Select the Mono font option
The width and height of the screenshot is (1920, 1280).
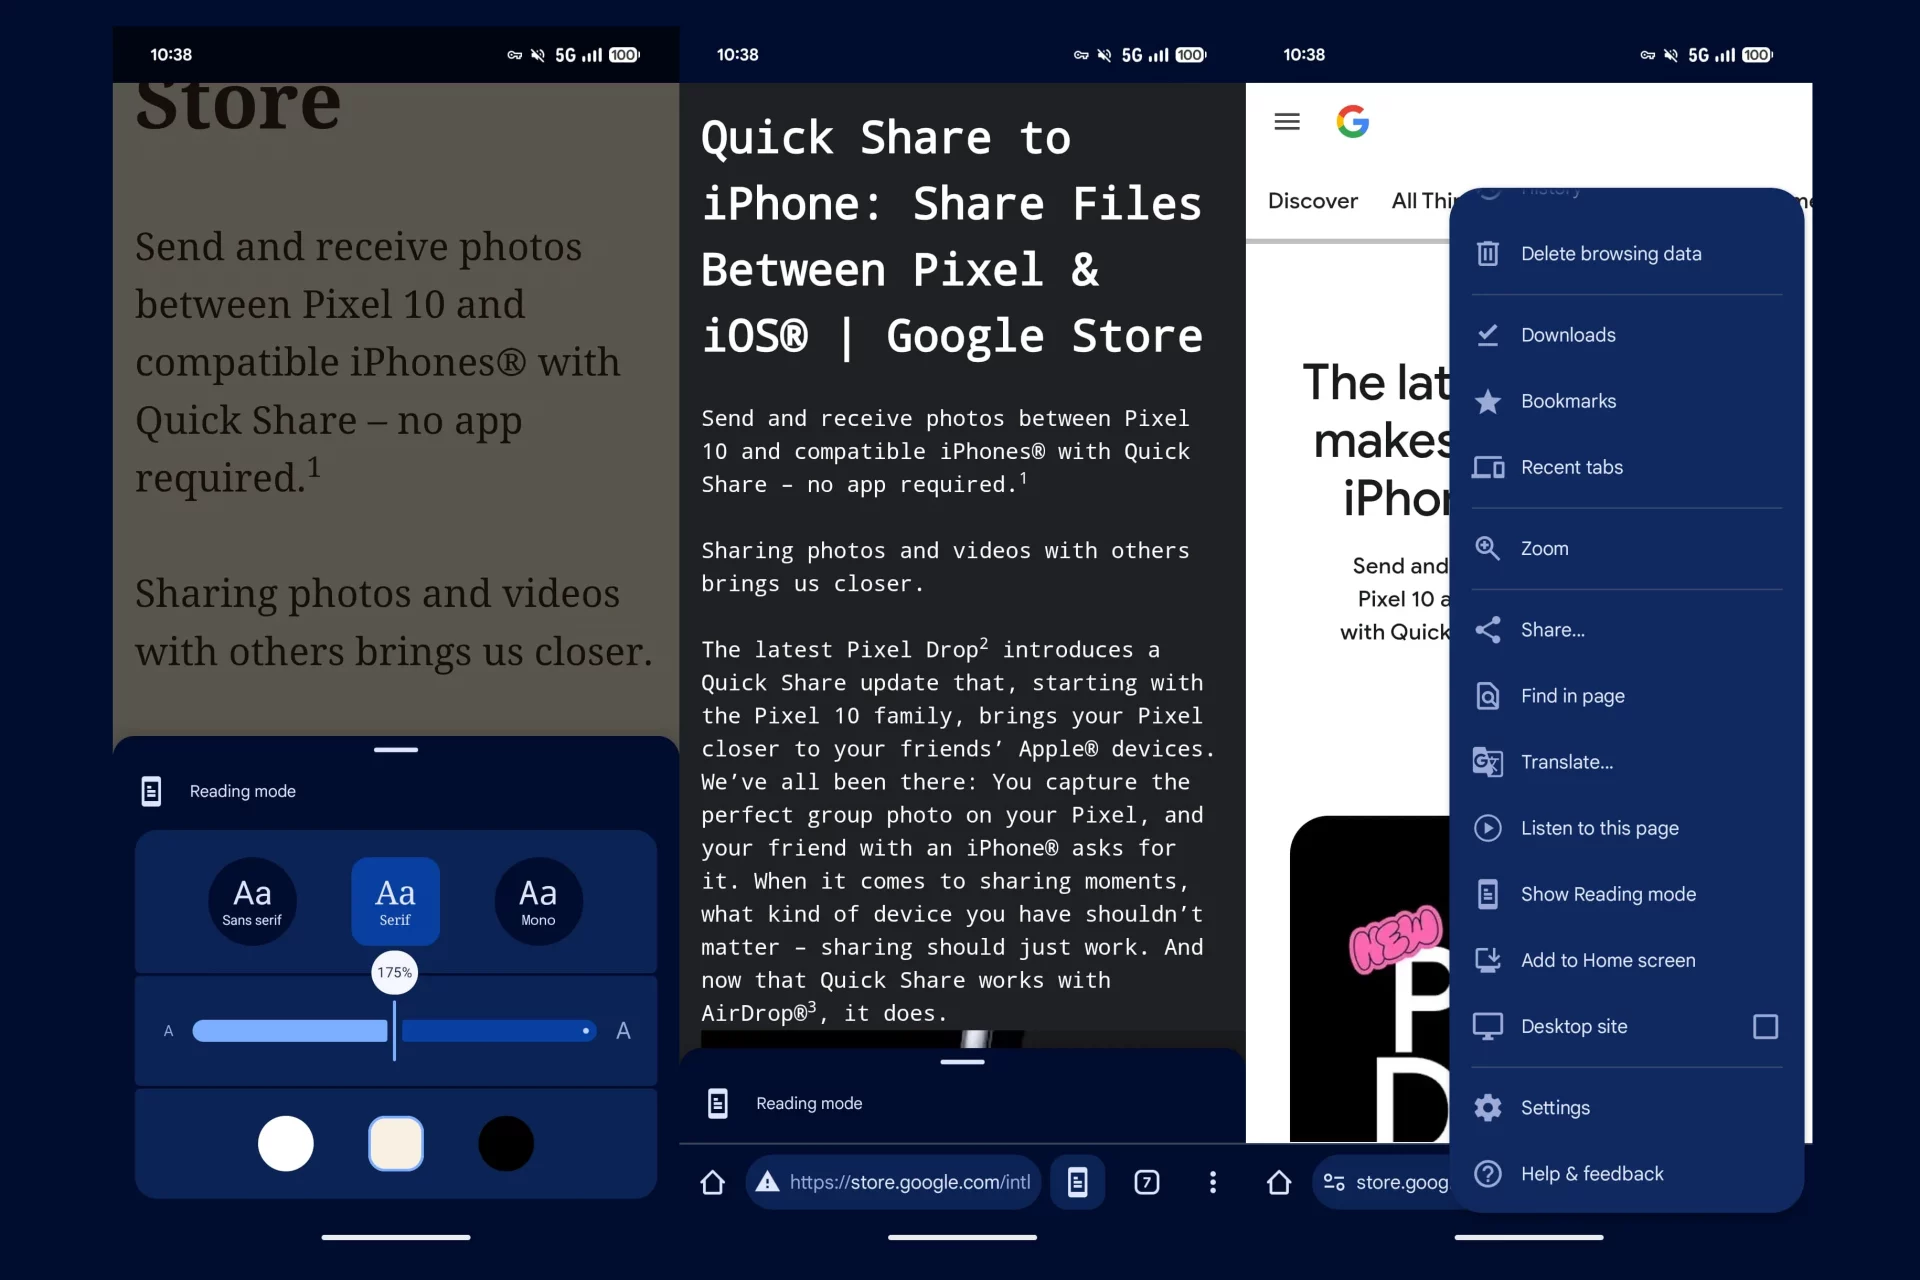tap(538, 900)
